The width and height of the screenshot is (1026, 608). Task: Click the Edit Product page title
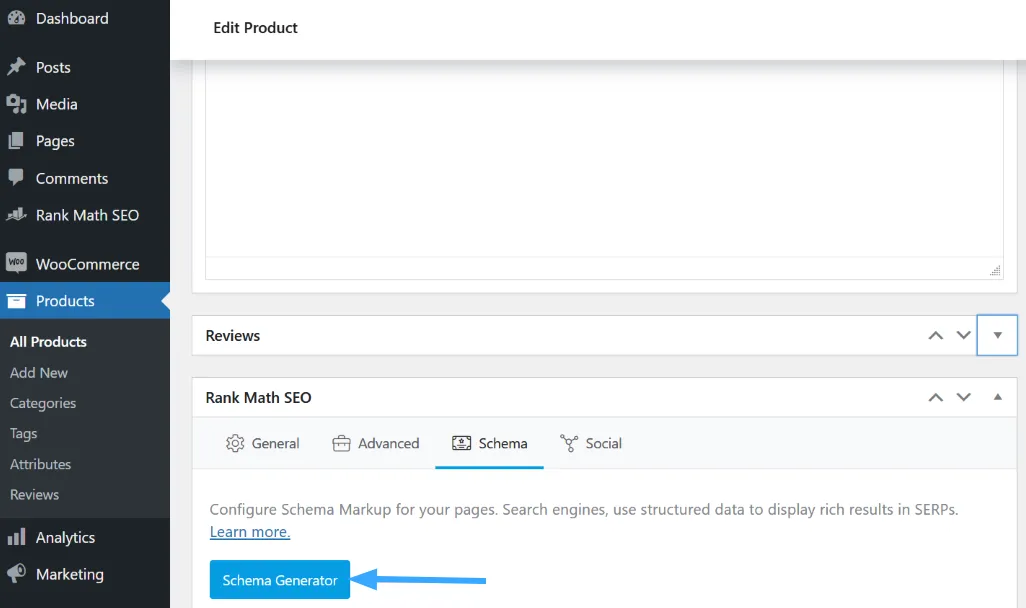click(x=255, y=27)
